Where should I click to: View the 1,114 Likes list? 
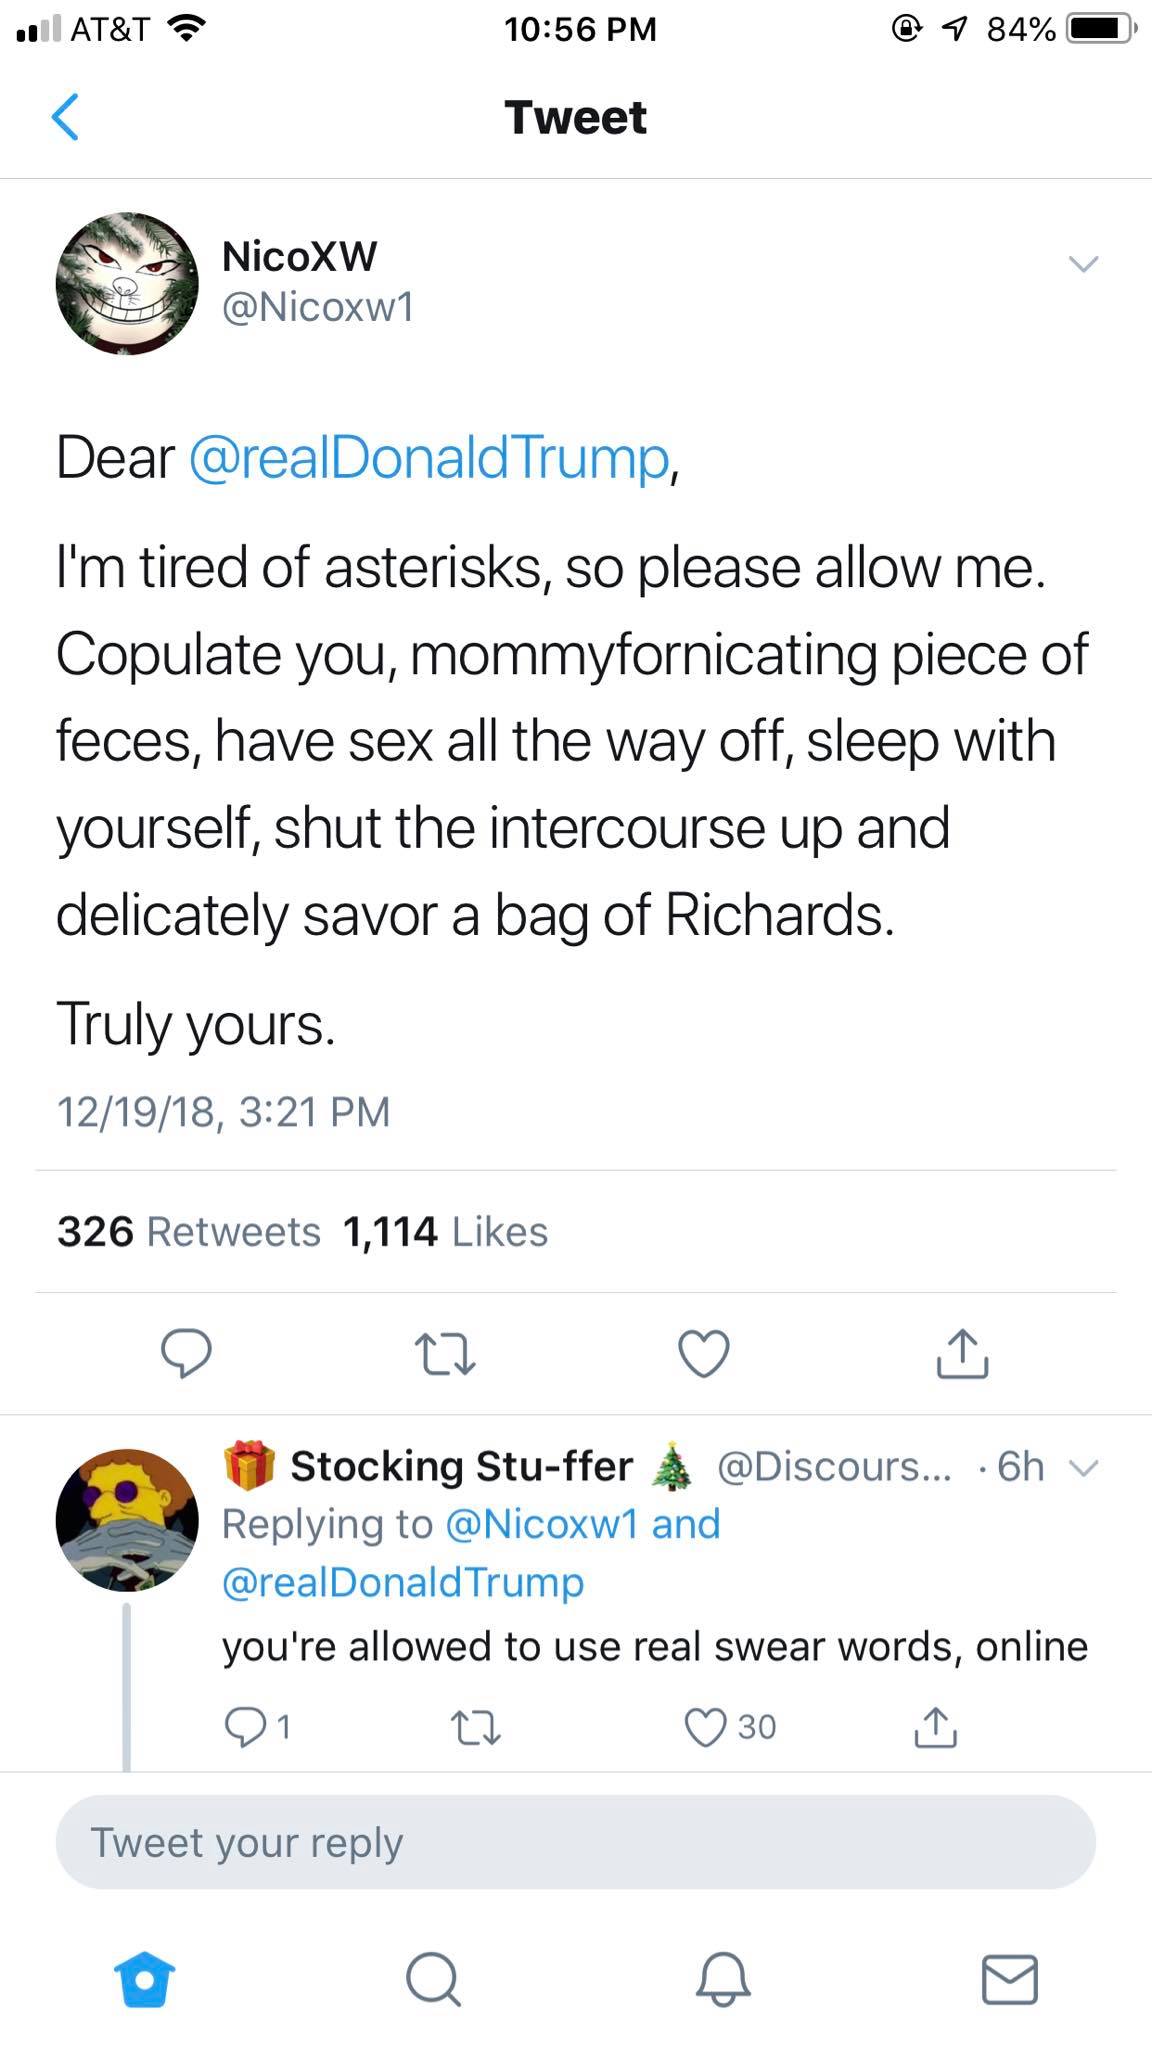[445, 1232]
